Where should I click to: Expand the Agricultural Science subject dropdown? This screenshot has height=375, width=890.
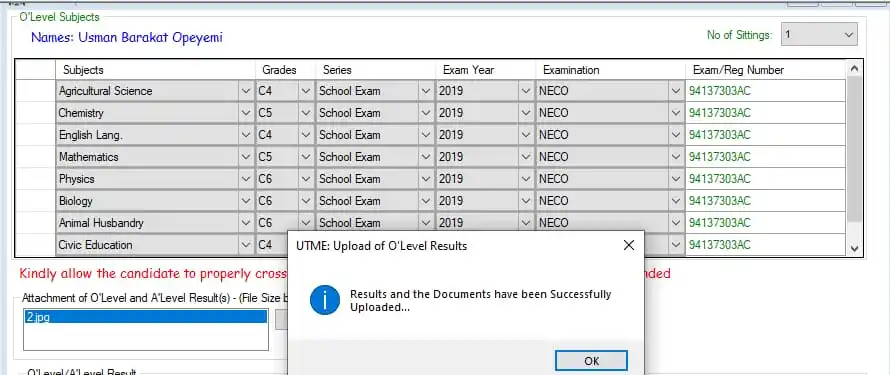point(246,91)
